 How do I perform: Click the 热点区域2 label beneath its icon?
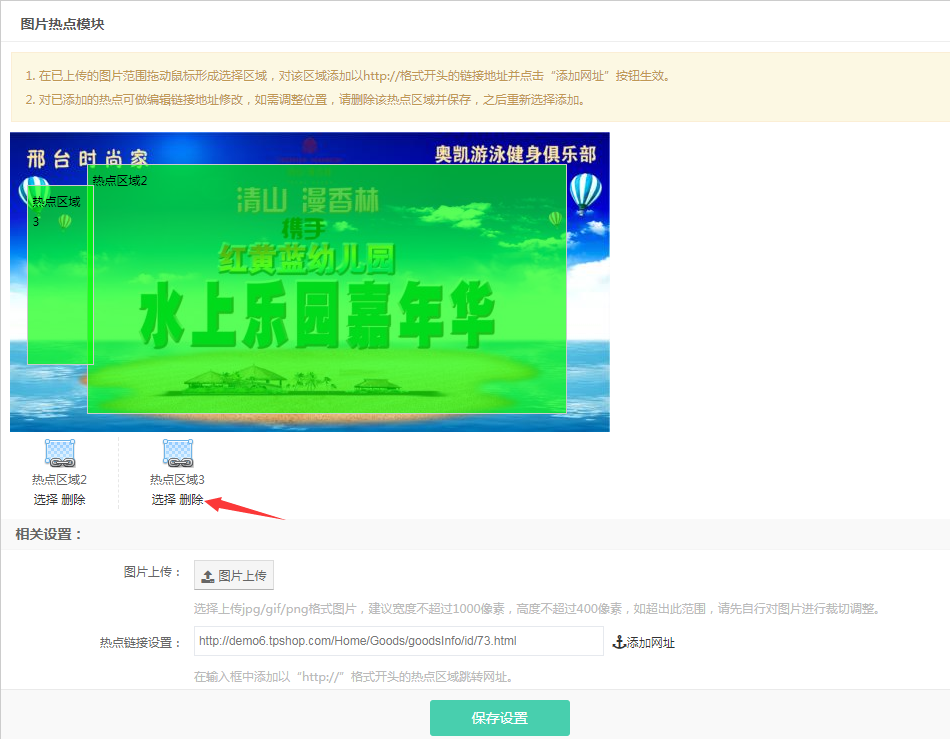point(59,480)
